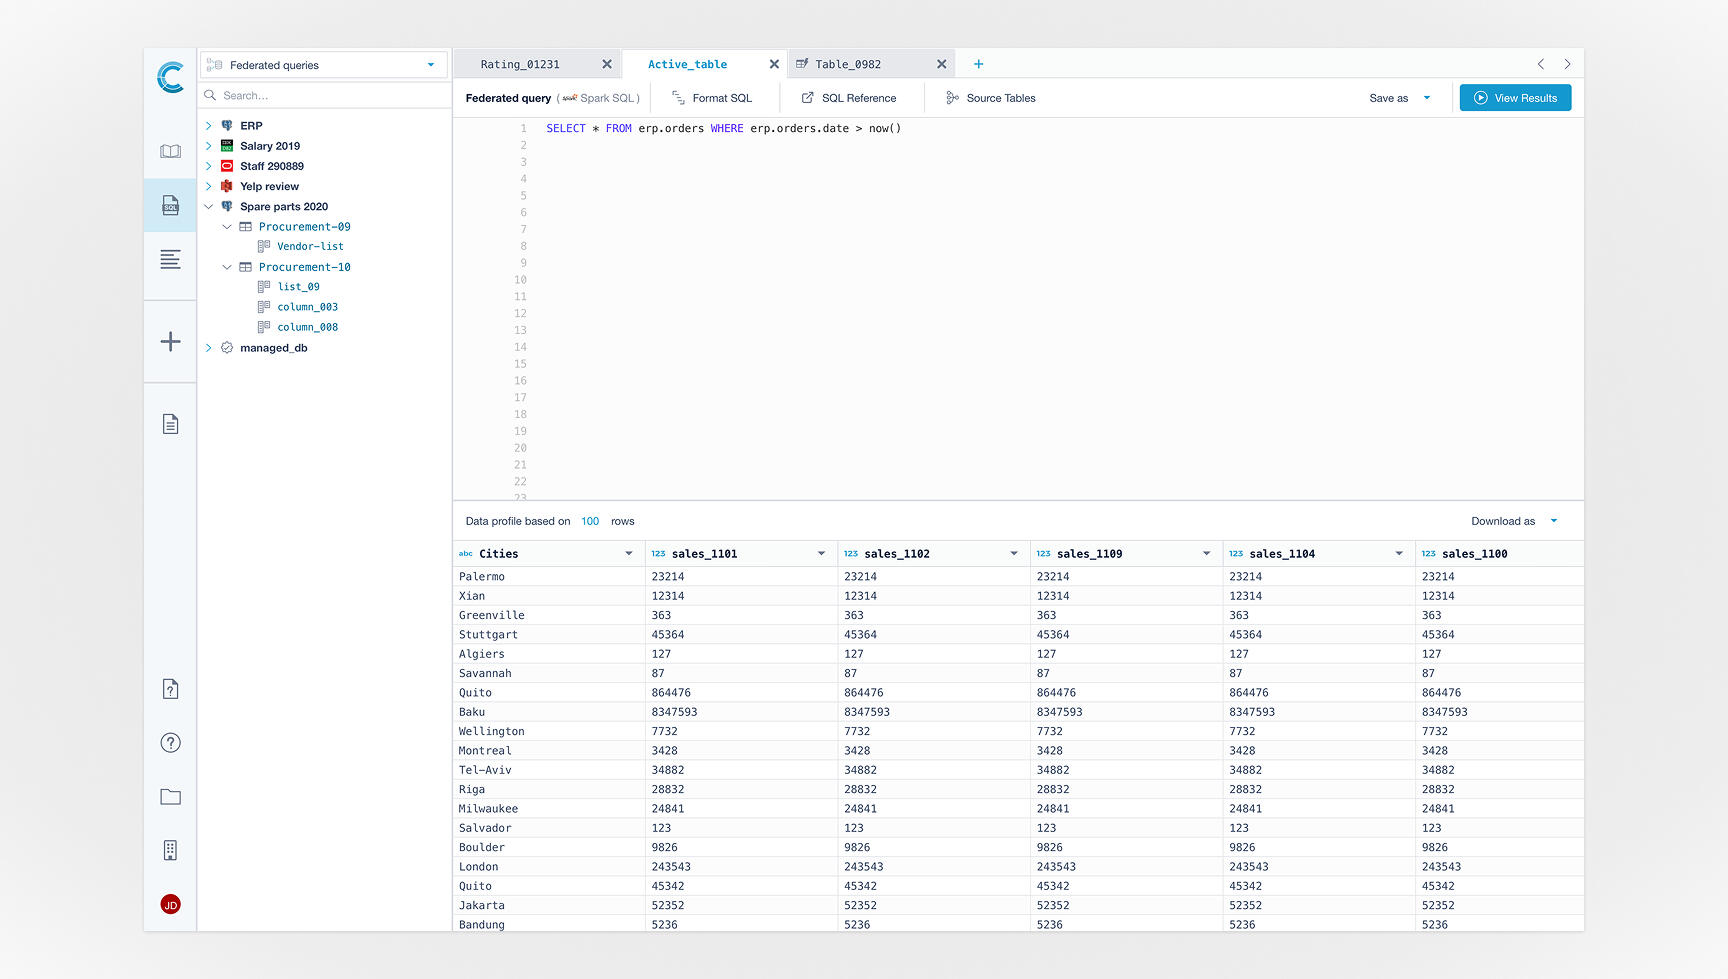Click the plus icon to add new connection
Viewport: 1728px width, 979px height.
tap(170, 342)
